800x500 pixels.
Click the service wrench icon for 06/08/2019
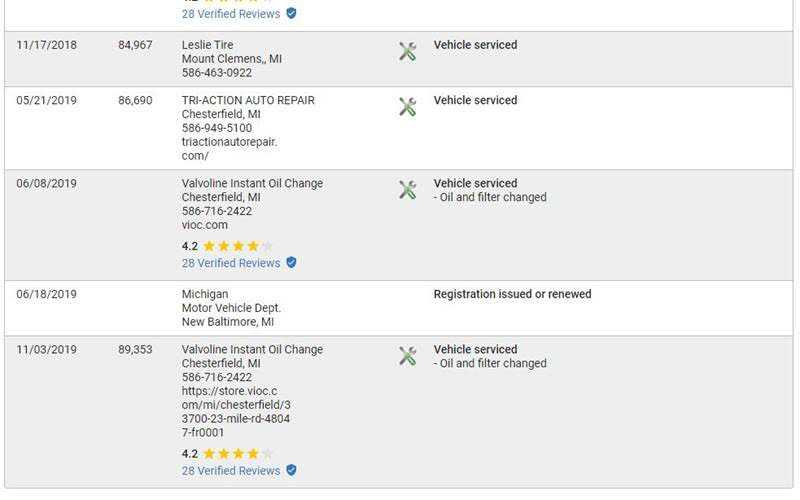click(x=407, y=189)
